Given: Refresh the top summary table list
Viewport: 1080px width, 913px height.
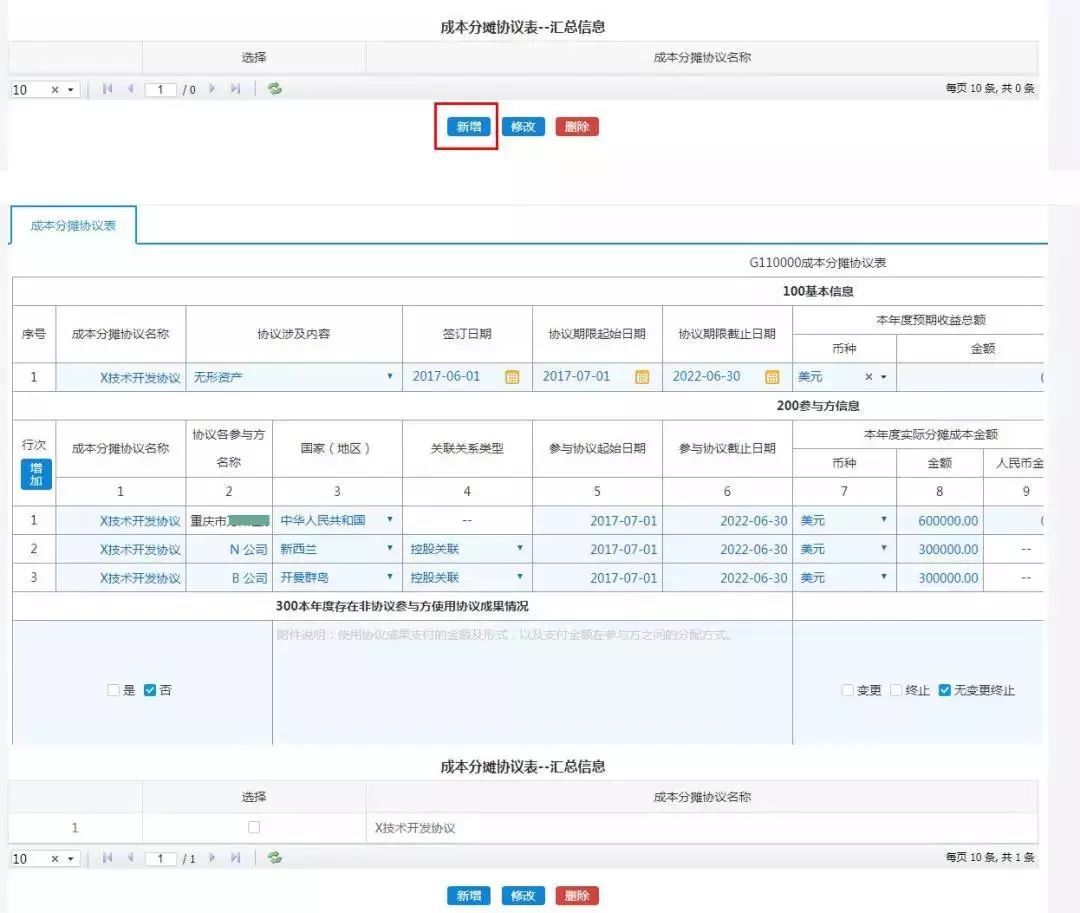Looking at the screenshot, I should (274, 89).
